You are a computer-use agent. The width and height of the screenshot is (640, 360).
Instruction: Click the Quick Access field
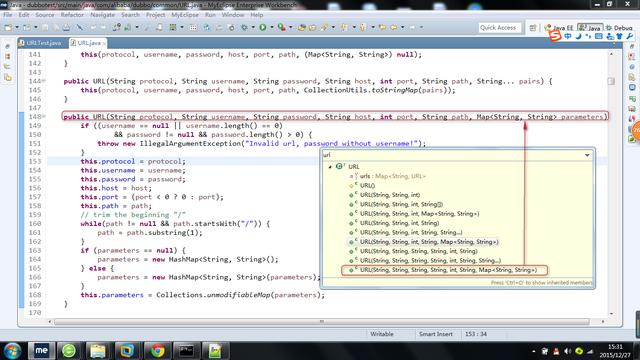tap(500, 28)
